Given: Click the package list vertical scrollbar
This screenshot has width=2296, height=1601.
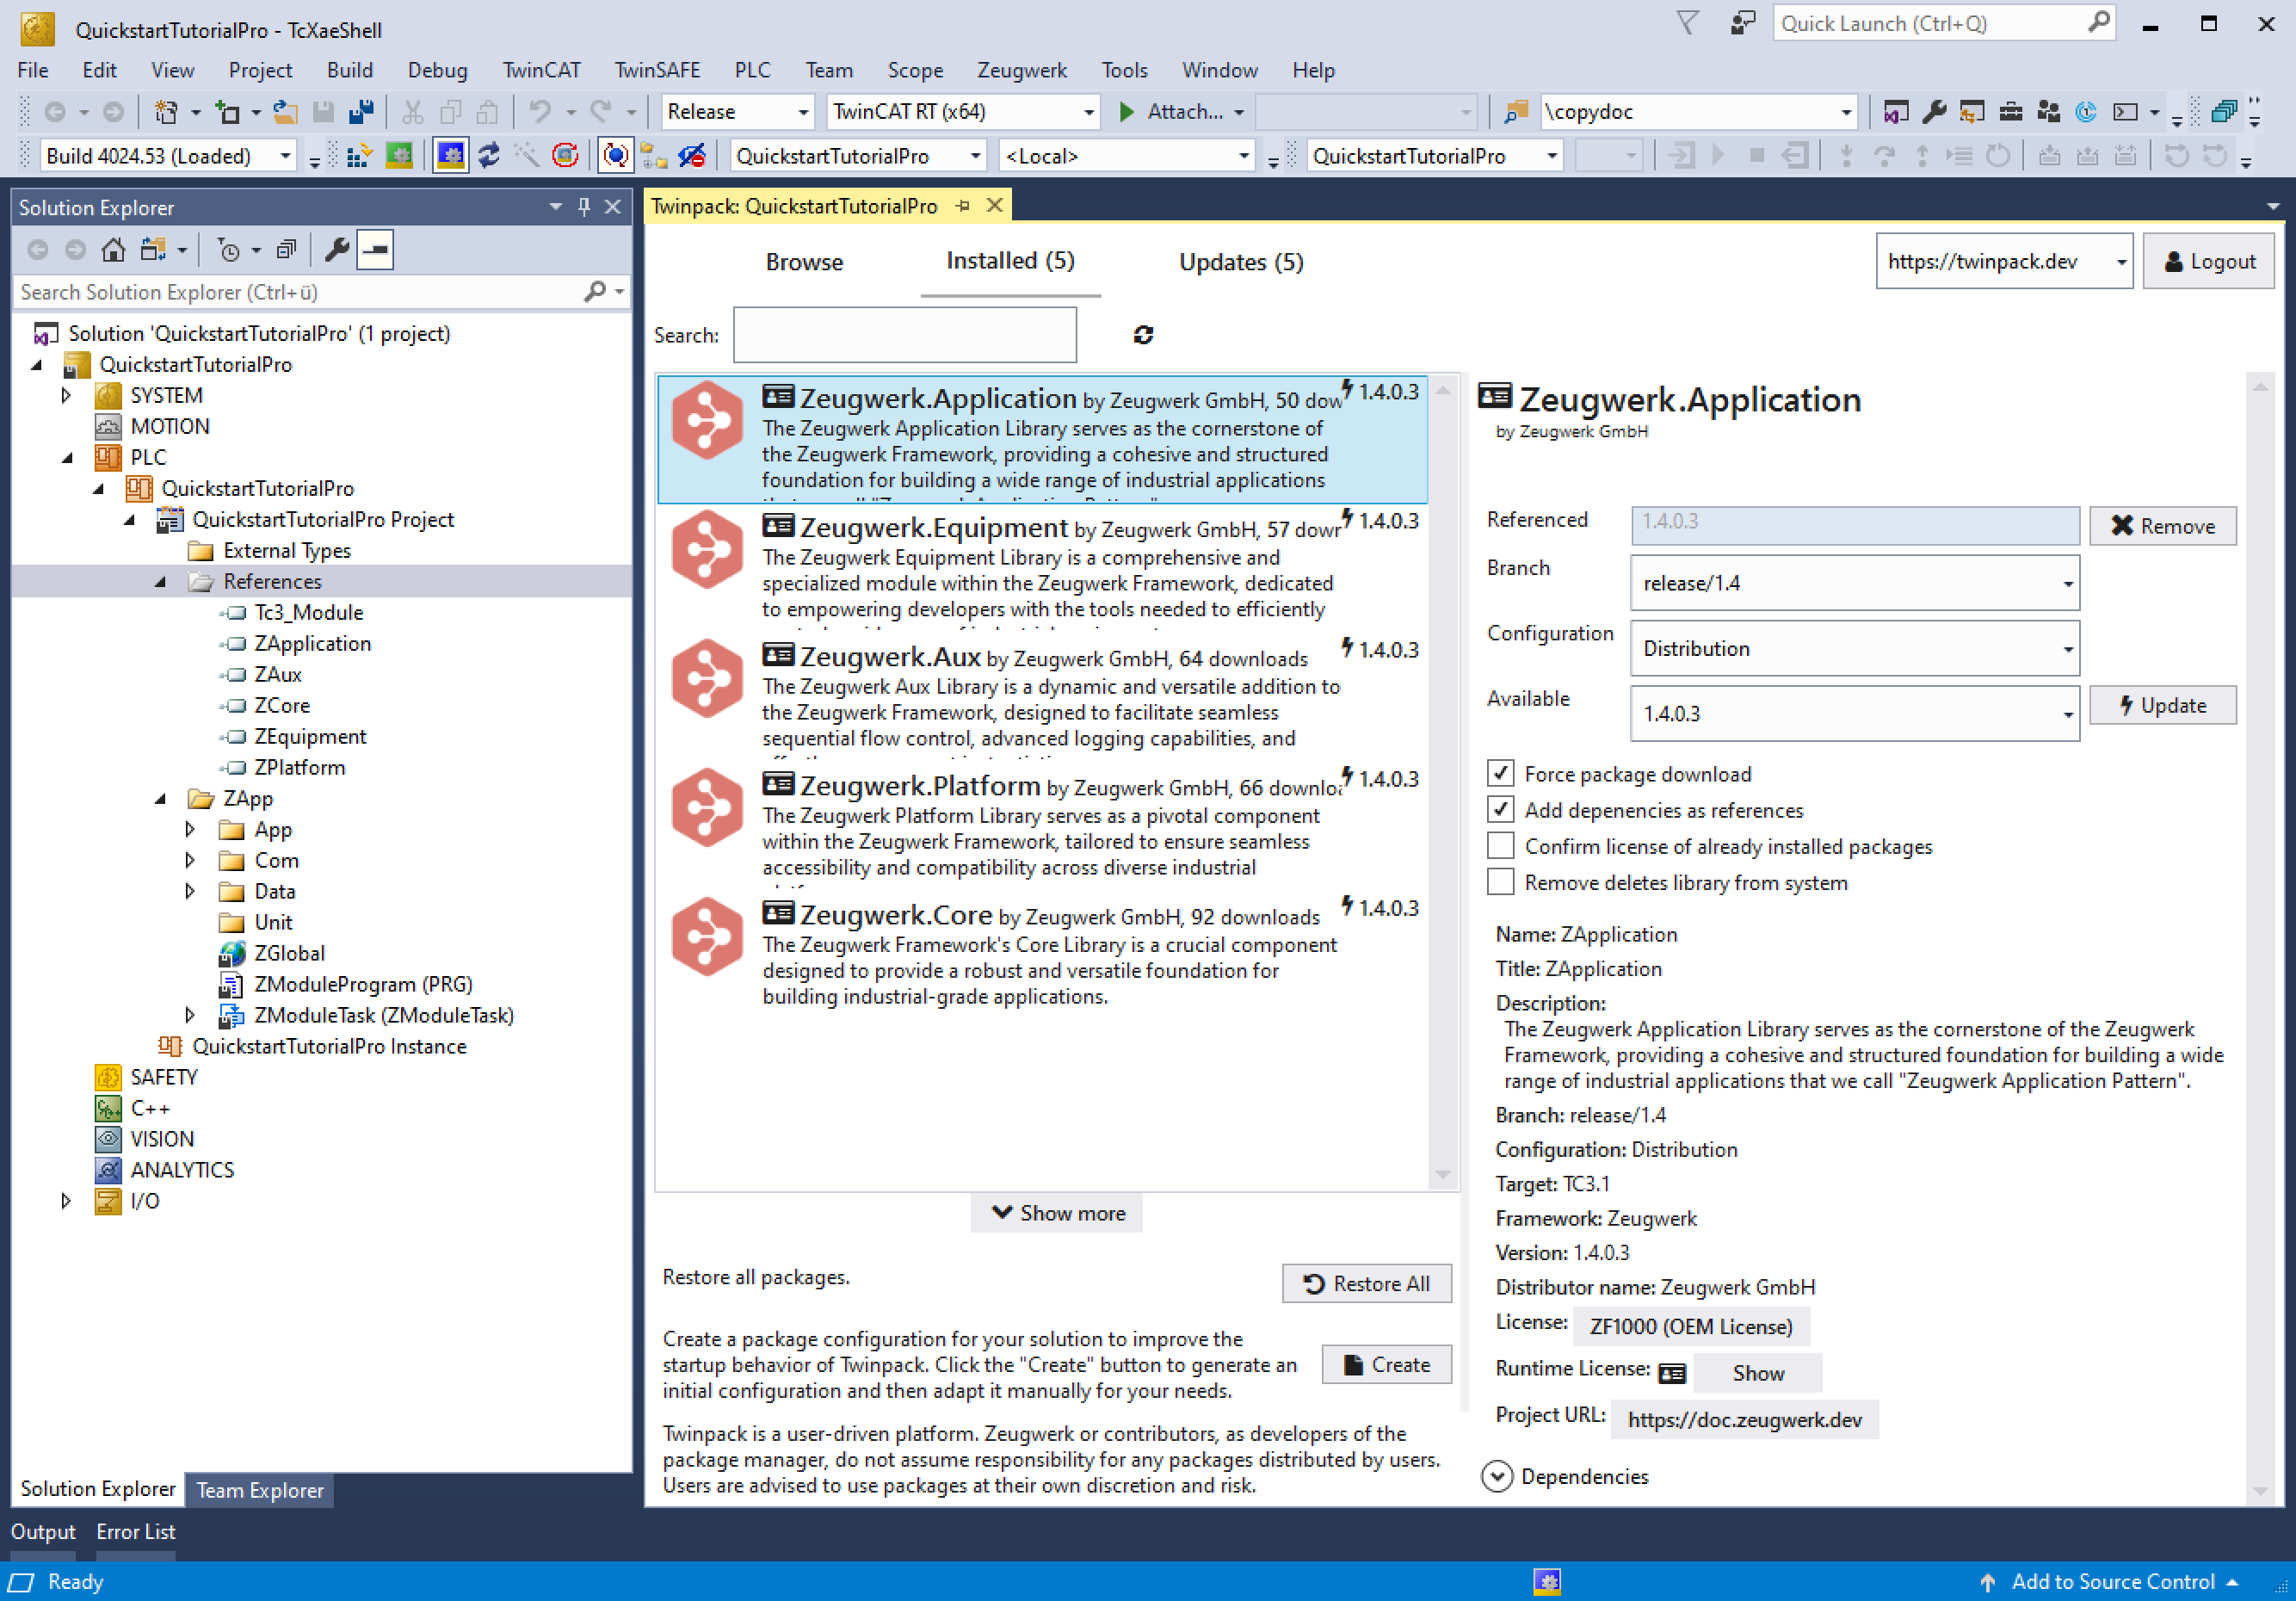Looking at the screenshot, I should click(x=1442, y=782).
